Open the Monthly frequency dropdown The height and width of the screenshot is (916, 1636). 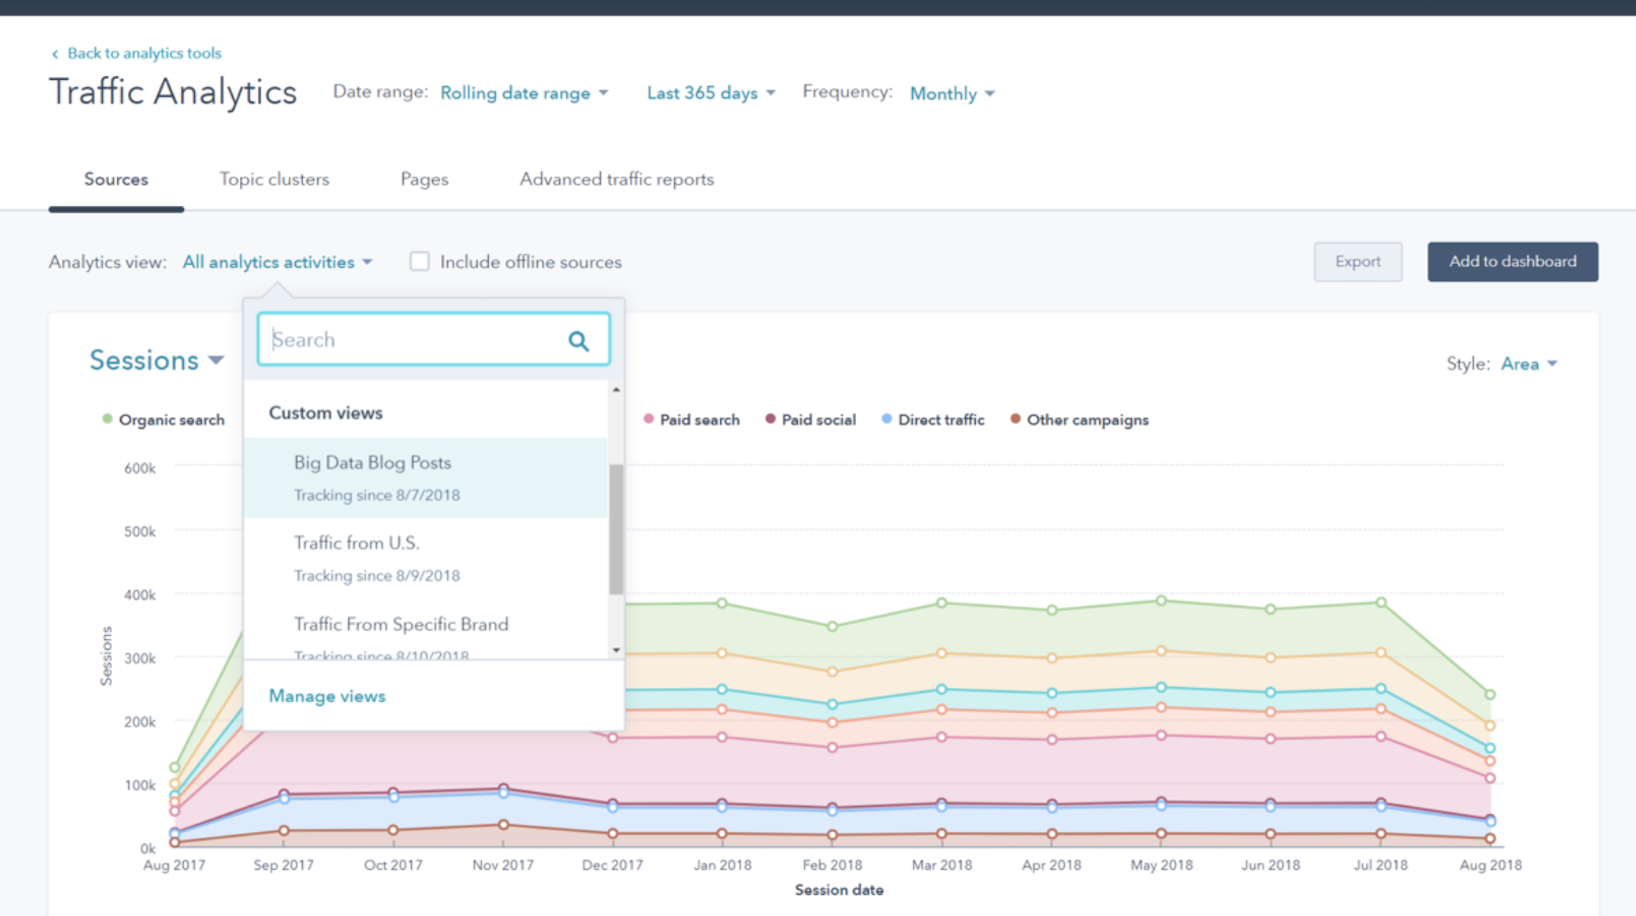tap(952, 93)
